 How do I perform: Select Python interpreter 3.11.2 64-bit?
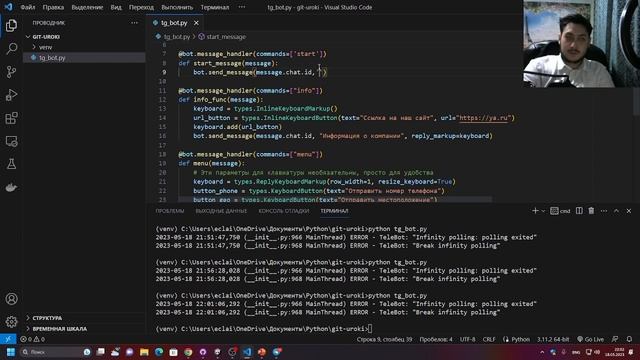pyautogui.click(x=553, y=339)
